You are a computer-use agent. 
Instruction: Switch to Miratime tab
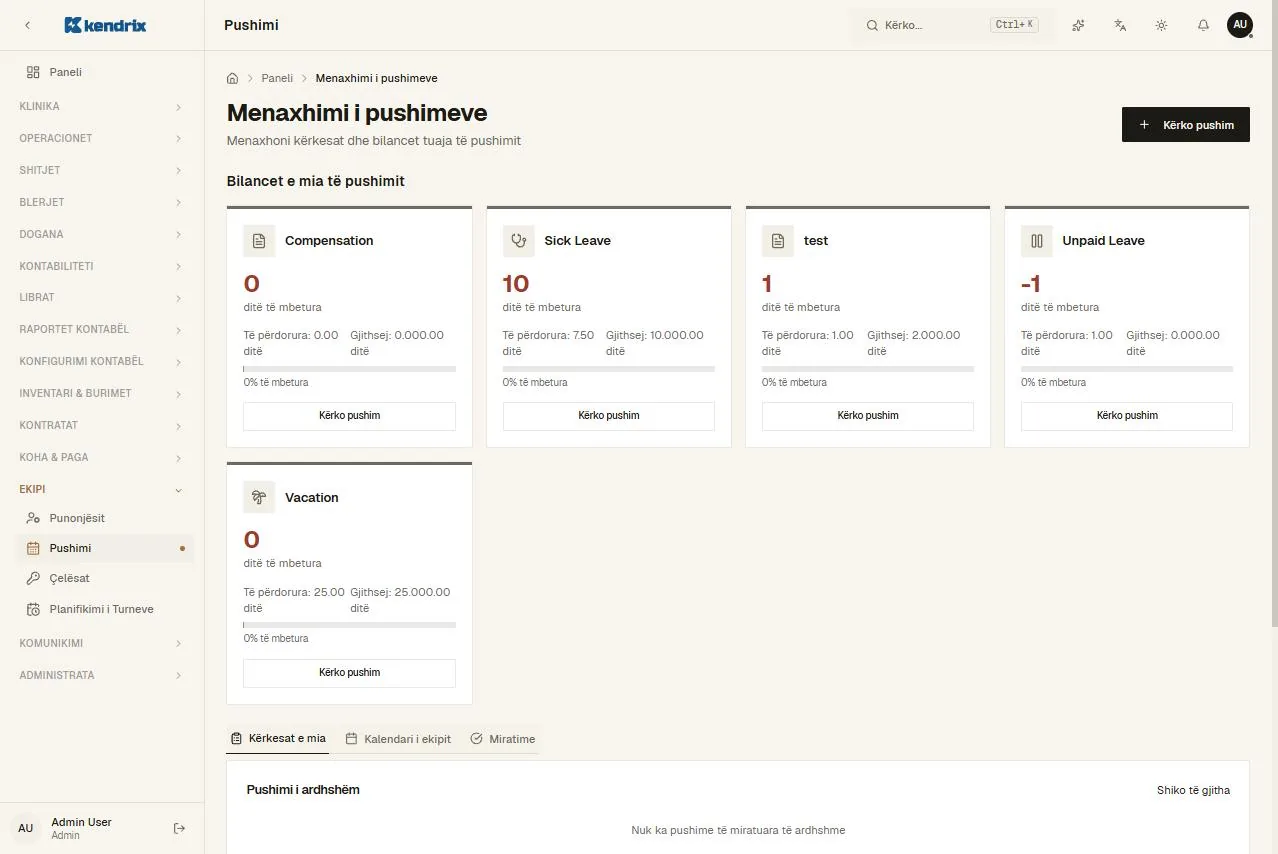point(502,739)
